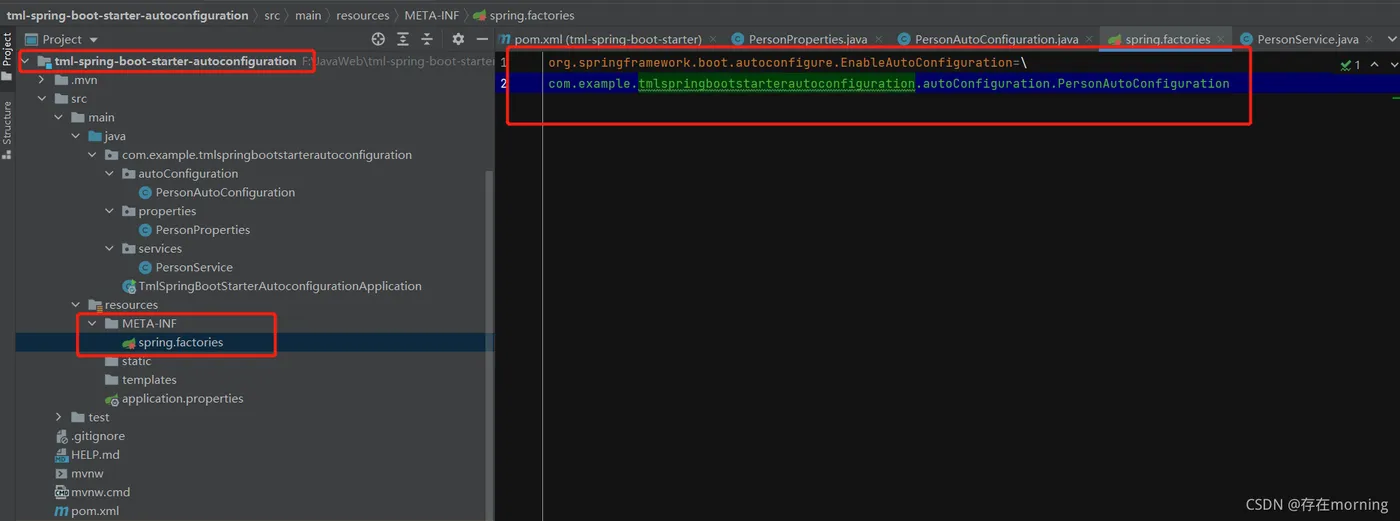Viewport: 1400px width, 521px height.
Task: Click the Select Opened File locate icon
Action: click(x=378, y=39)
